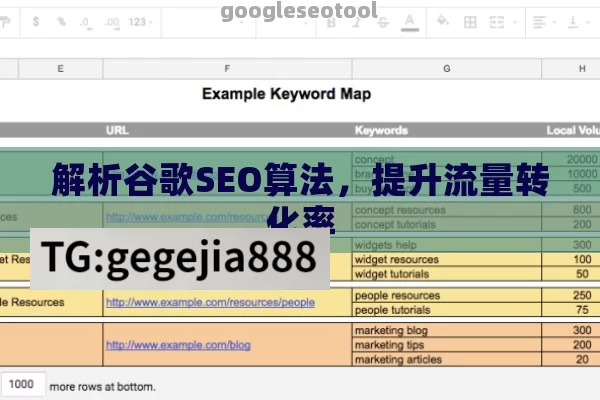Select column F header
Viewport: 600px width, 400px height.
[227, 69]
